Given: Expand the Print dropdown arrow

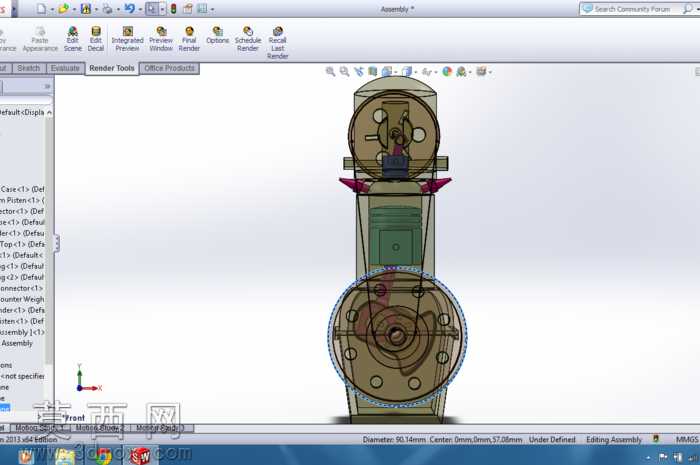Looking at the screenshot, I should (x=118, y=9).
